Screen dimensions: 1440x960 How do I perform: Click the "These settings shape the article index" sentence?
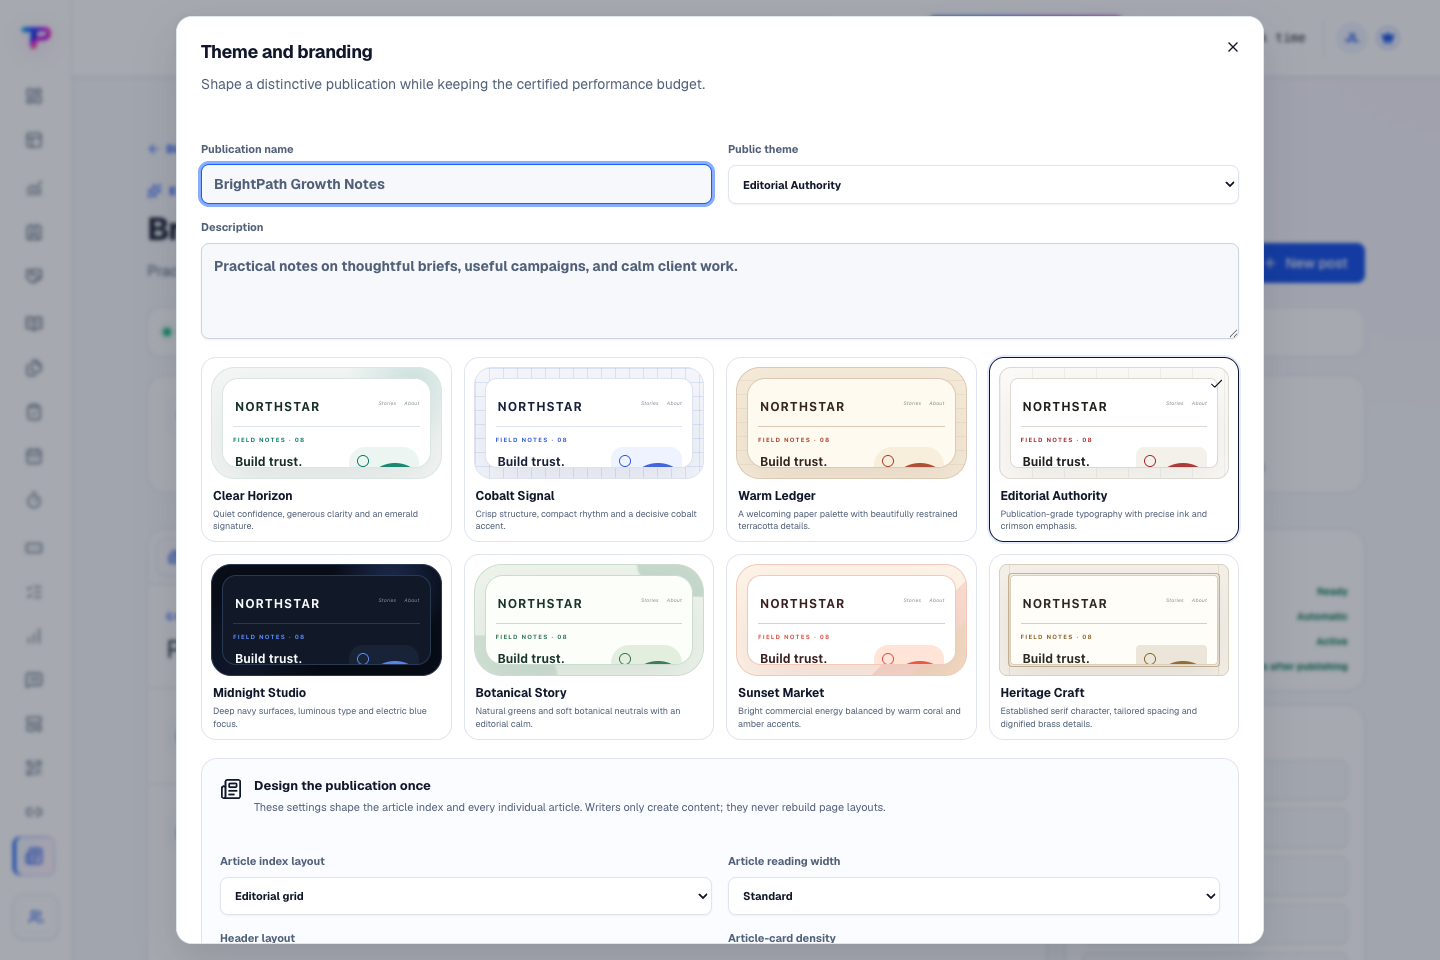click(569, 807)
